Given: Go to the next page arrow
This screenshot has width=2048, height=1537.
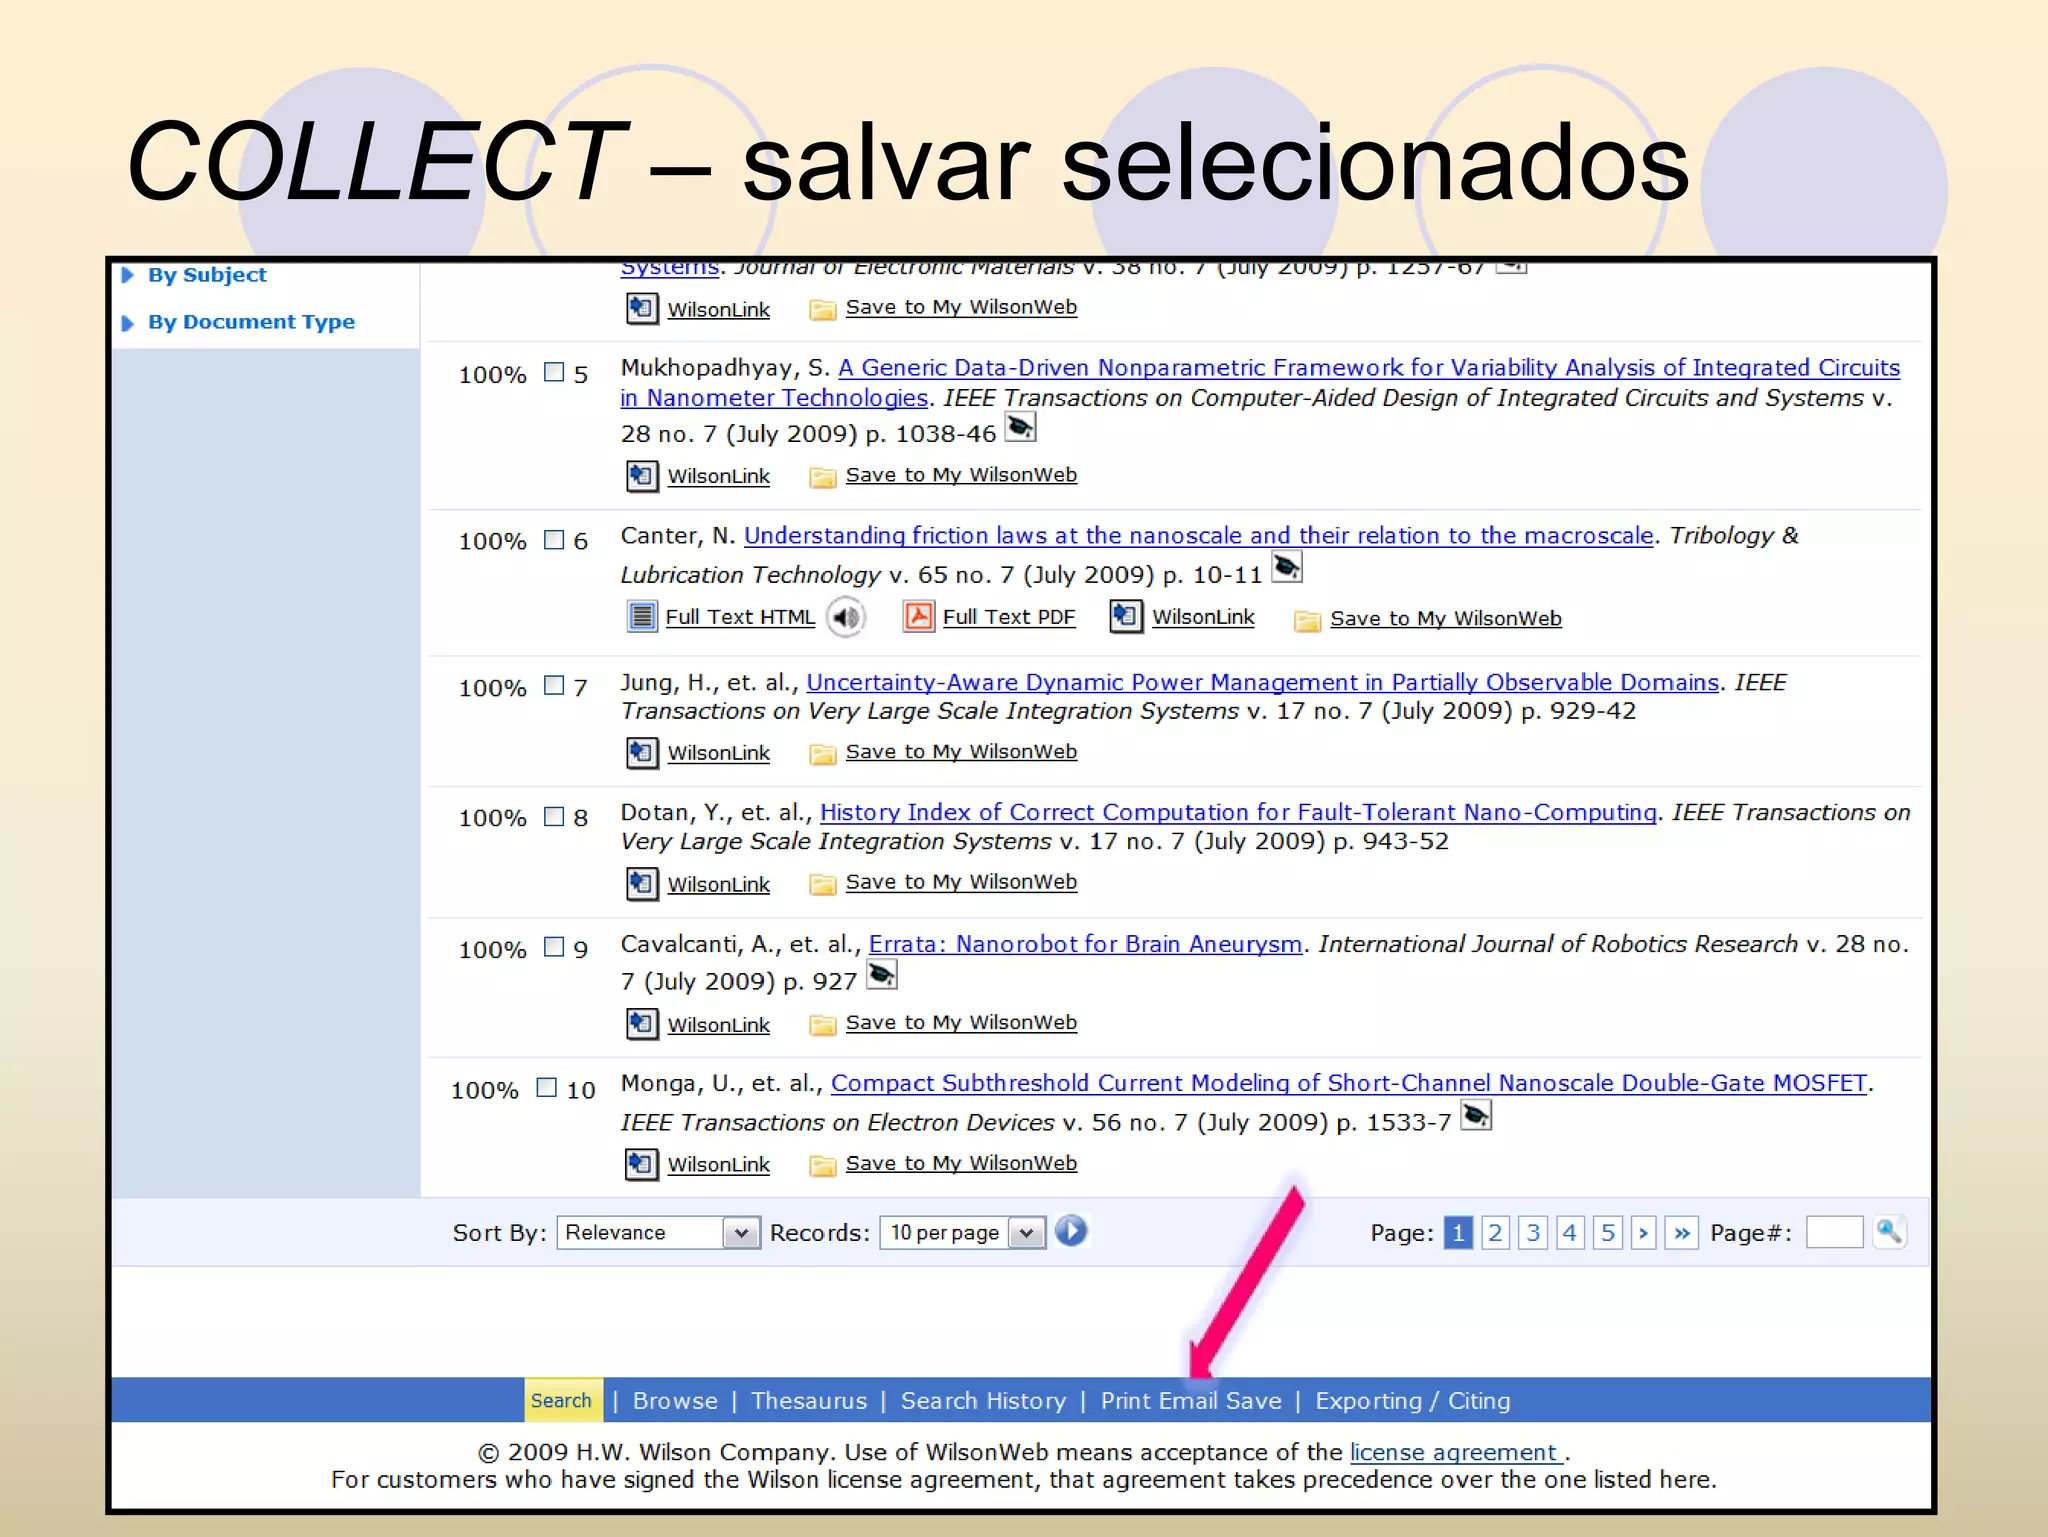Looking at the screenshot, I should 1643,1232.
